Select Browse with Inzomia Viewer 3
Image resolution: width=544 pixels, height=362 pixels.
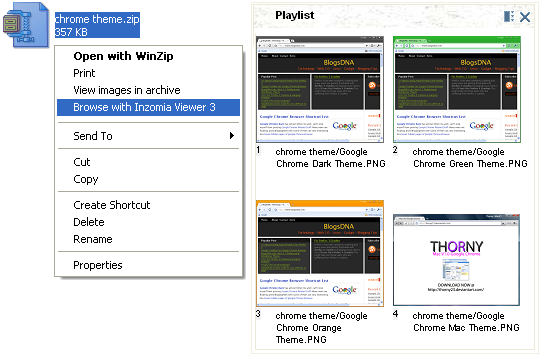[148, 107]
